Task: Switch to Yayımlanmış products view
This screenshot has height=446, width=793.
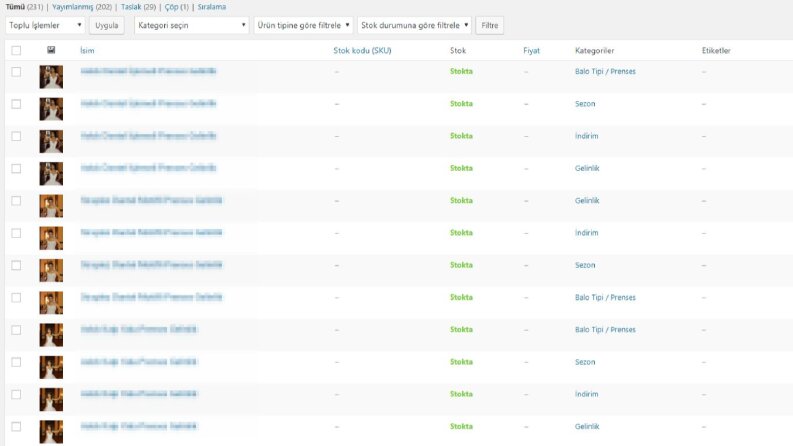Action: pyautogui.click(x=73, y=7)
